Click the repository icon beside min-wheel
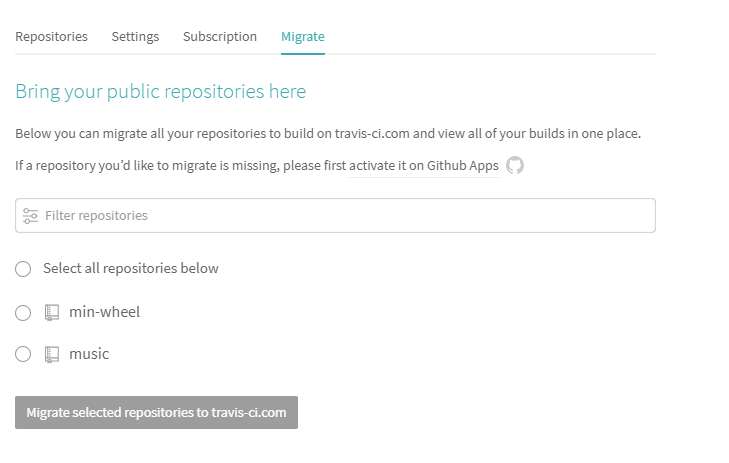 (x=52, y=313)
